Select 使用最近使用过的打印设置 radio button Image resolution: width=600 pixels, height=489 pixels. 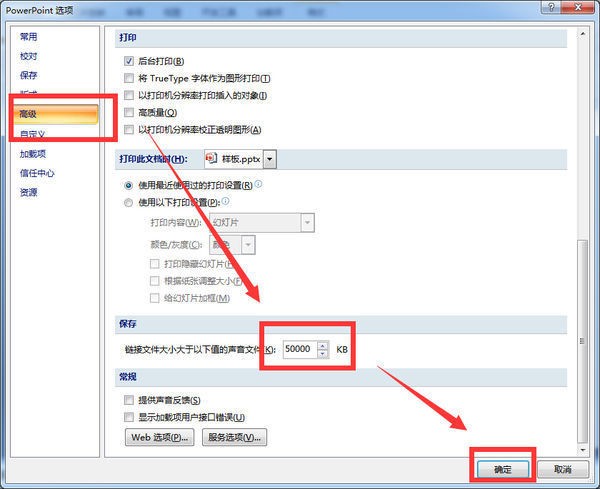[128, 186]
